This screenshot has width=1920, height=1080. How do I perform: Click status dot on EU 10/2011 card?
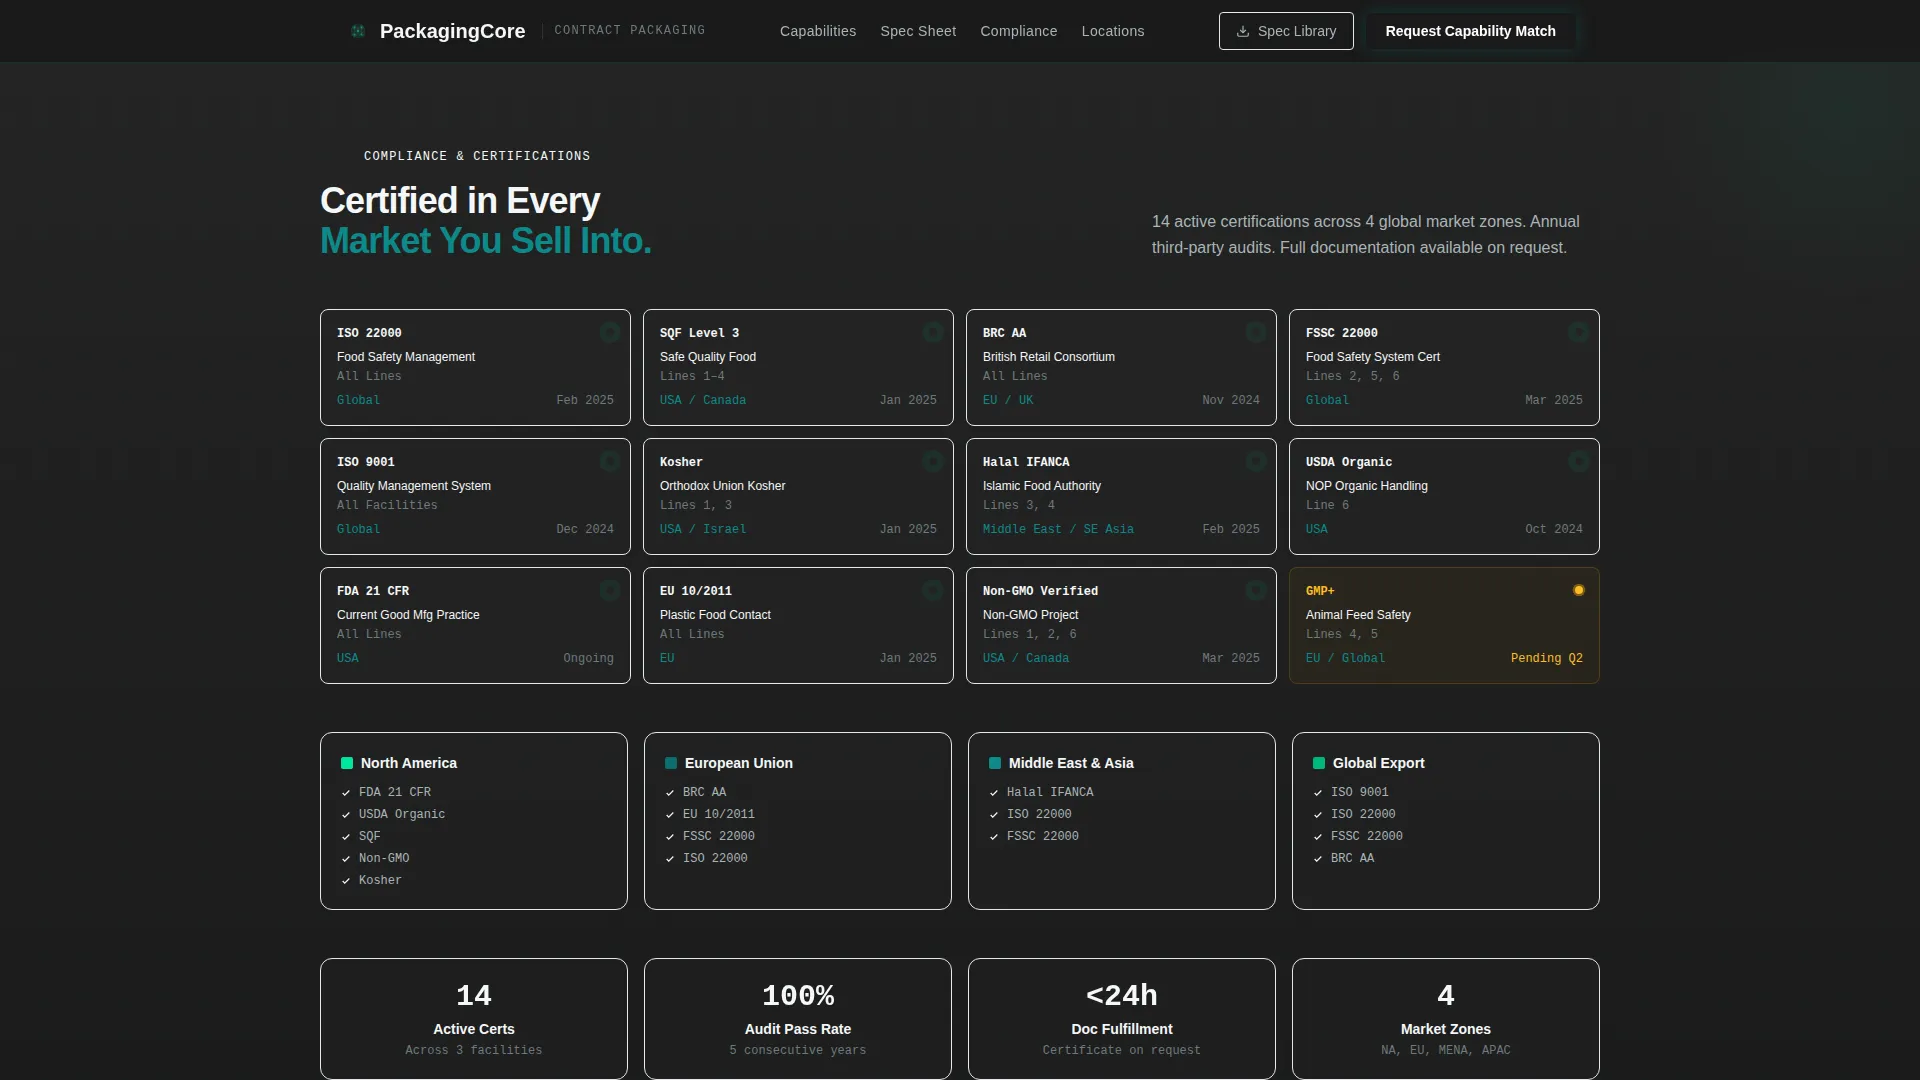(x=933, y=590)
